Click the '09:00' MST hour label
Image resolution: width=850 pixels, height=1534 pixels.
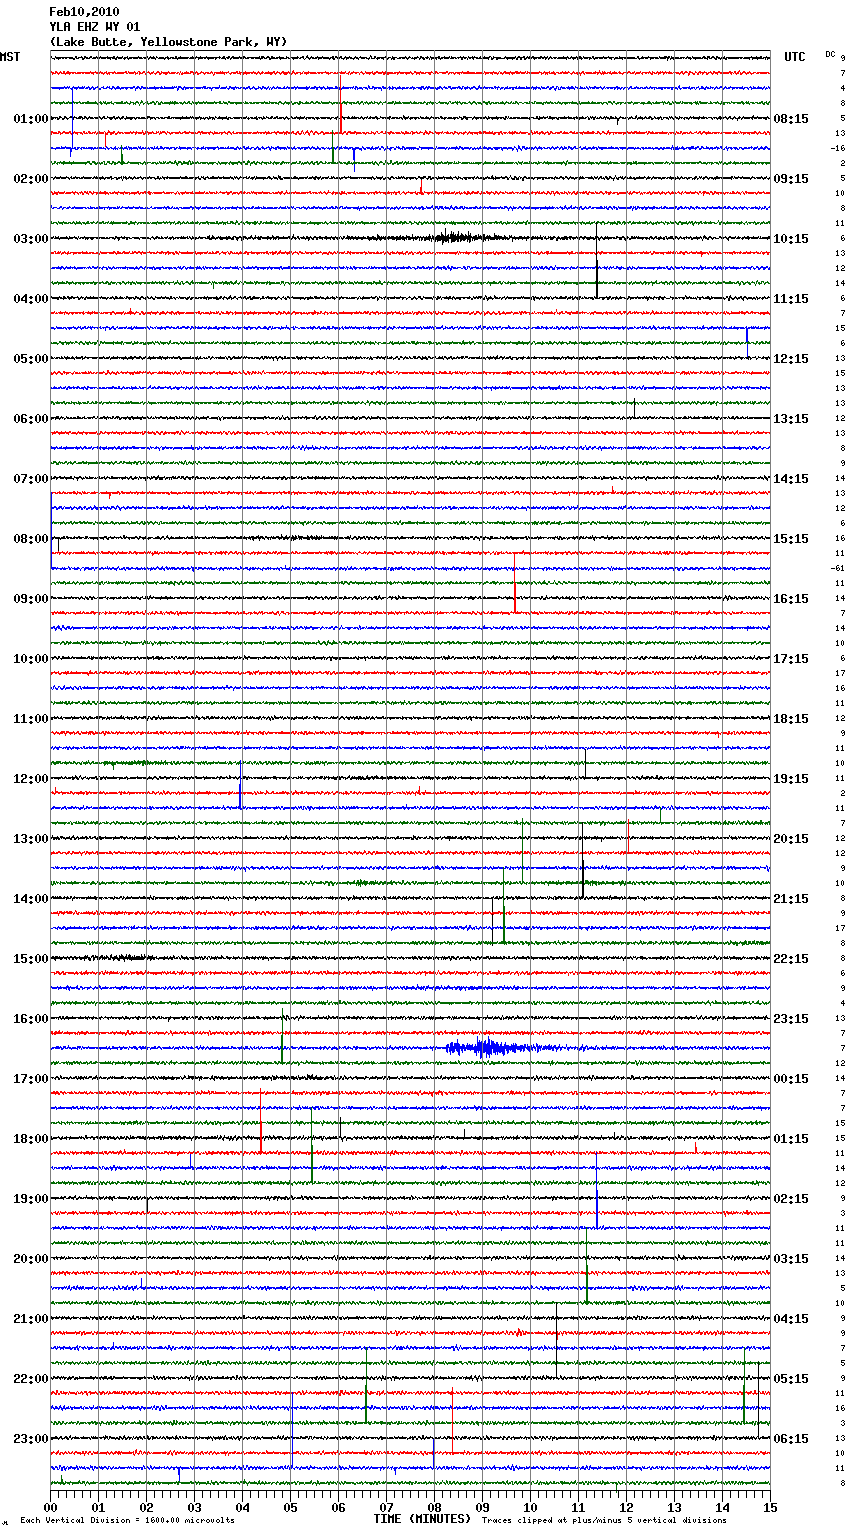coord(31,599)
